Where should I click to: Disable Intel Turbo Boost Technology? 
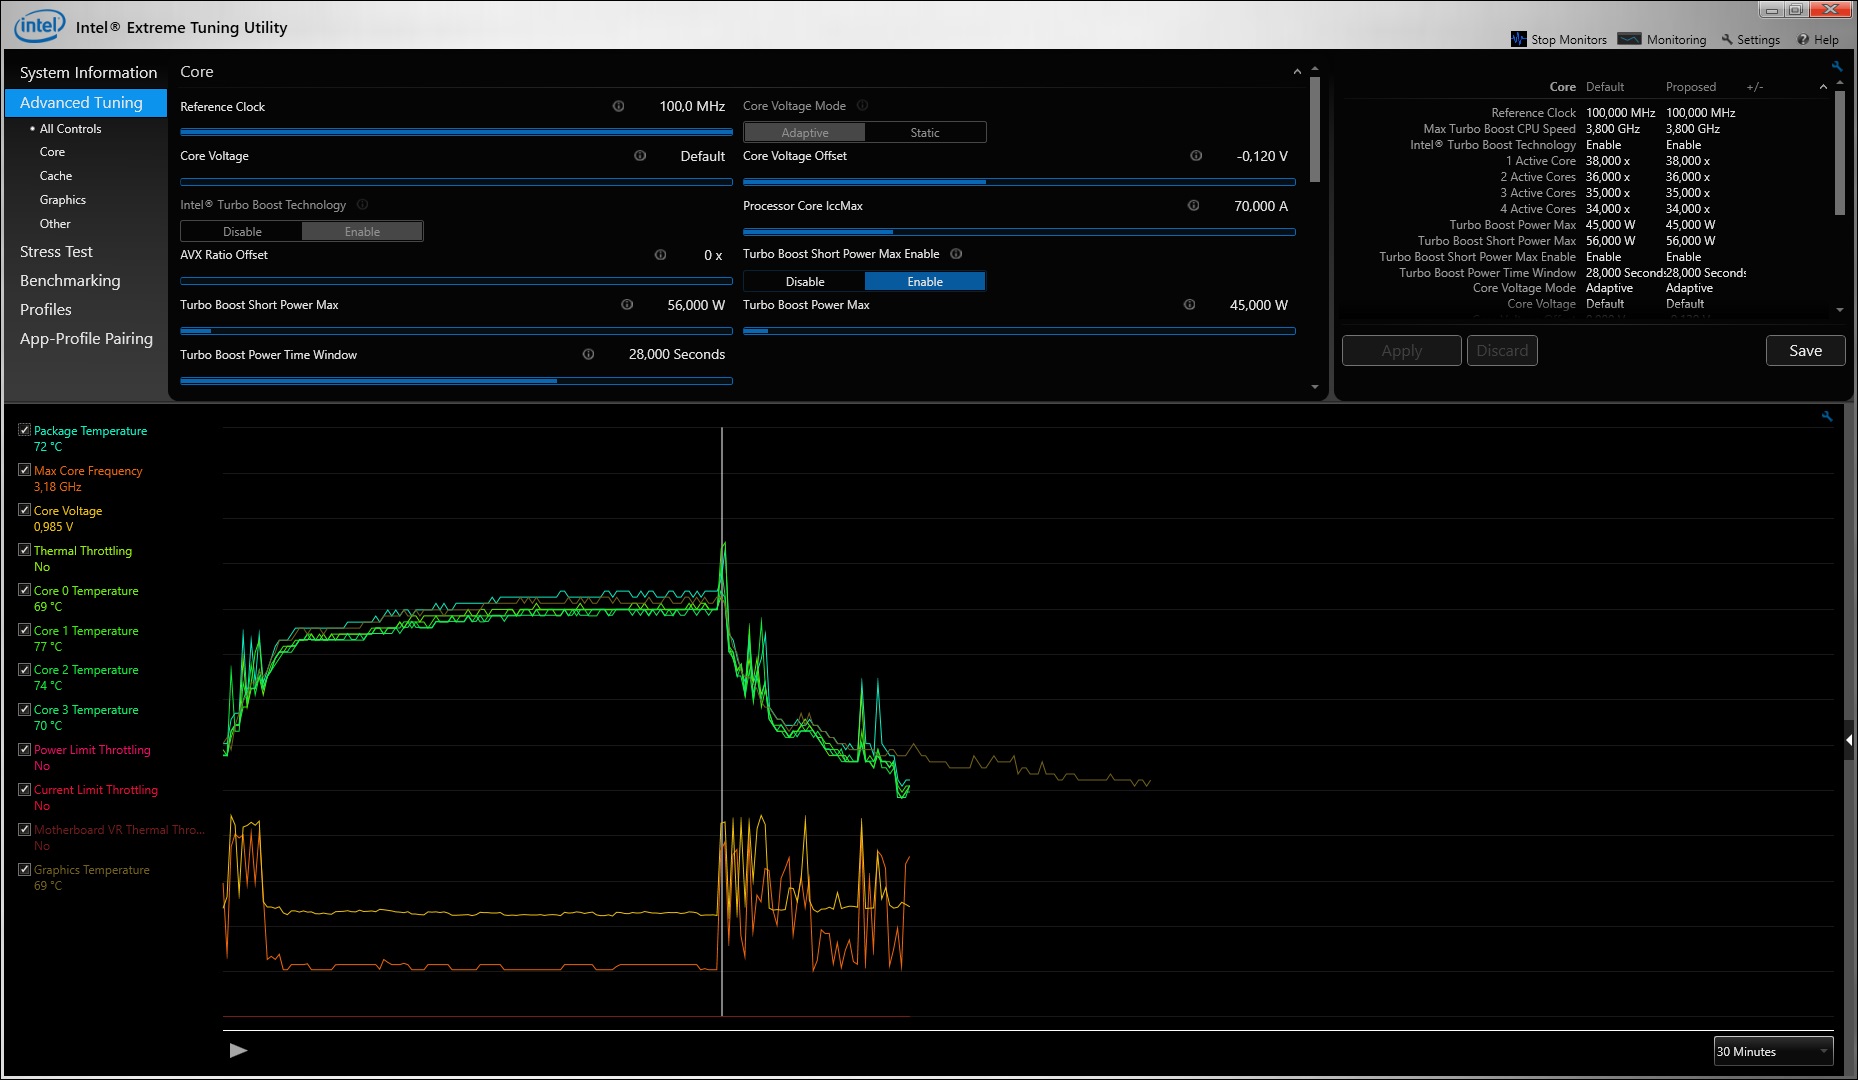coord(242,231)
